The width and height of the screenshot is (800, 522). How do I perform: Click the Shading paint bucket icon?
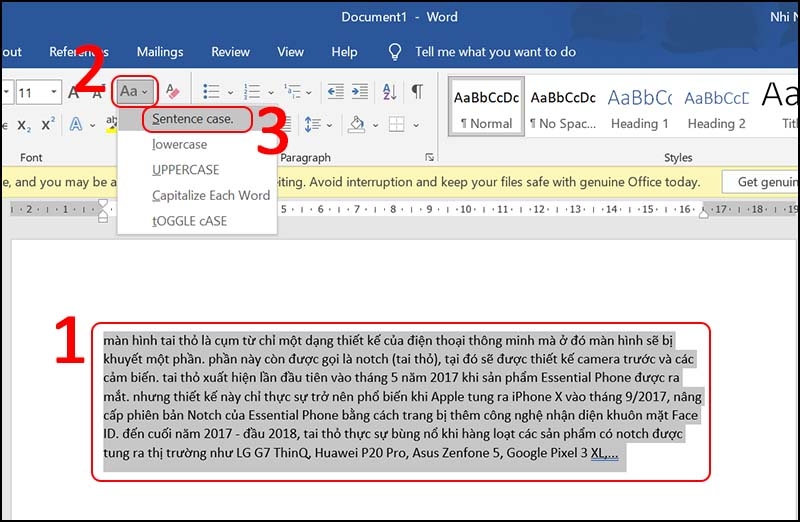pos(356,124)
